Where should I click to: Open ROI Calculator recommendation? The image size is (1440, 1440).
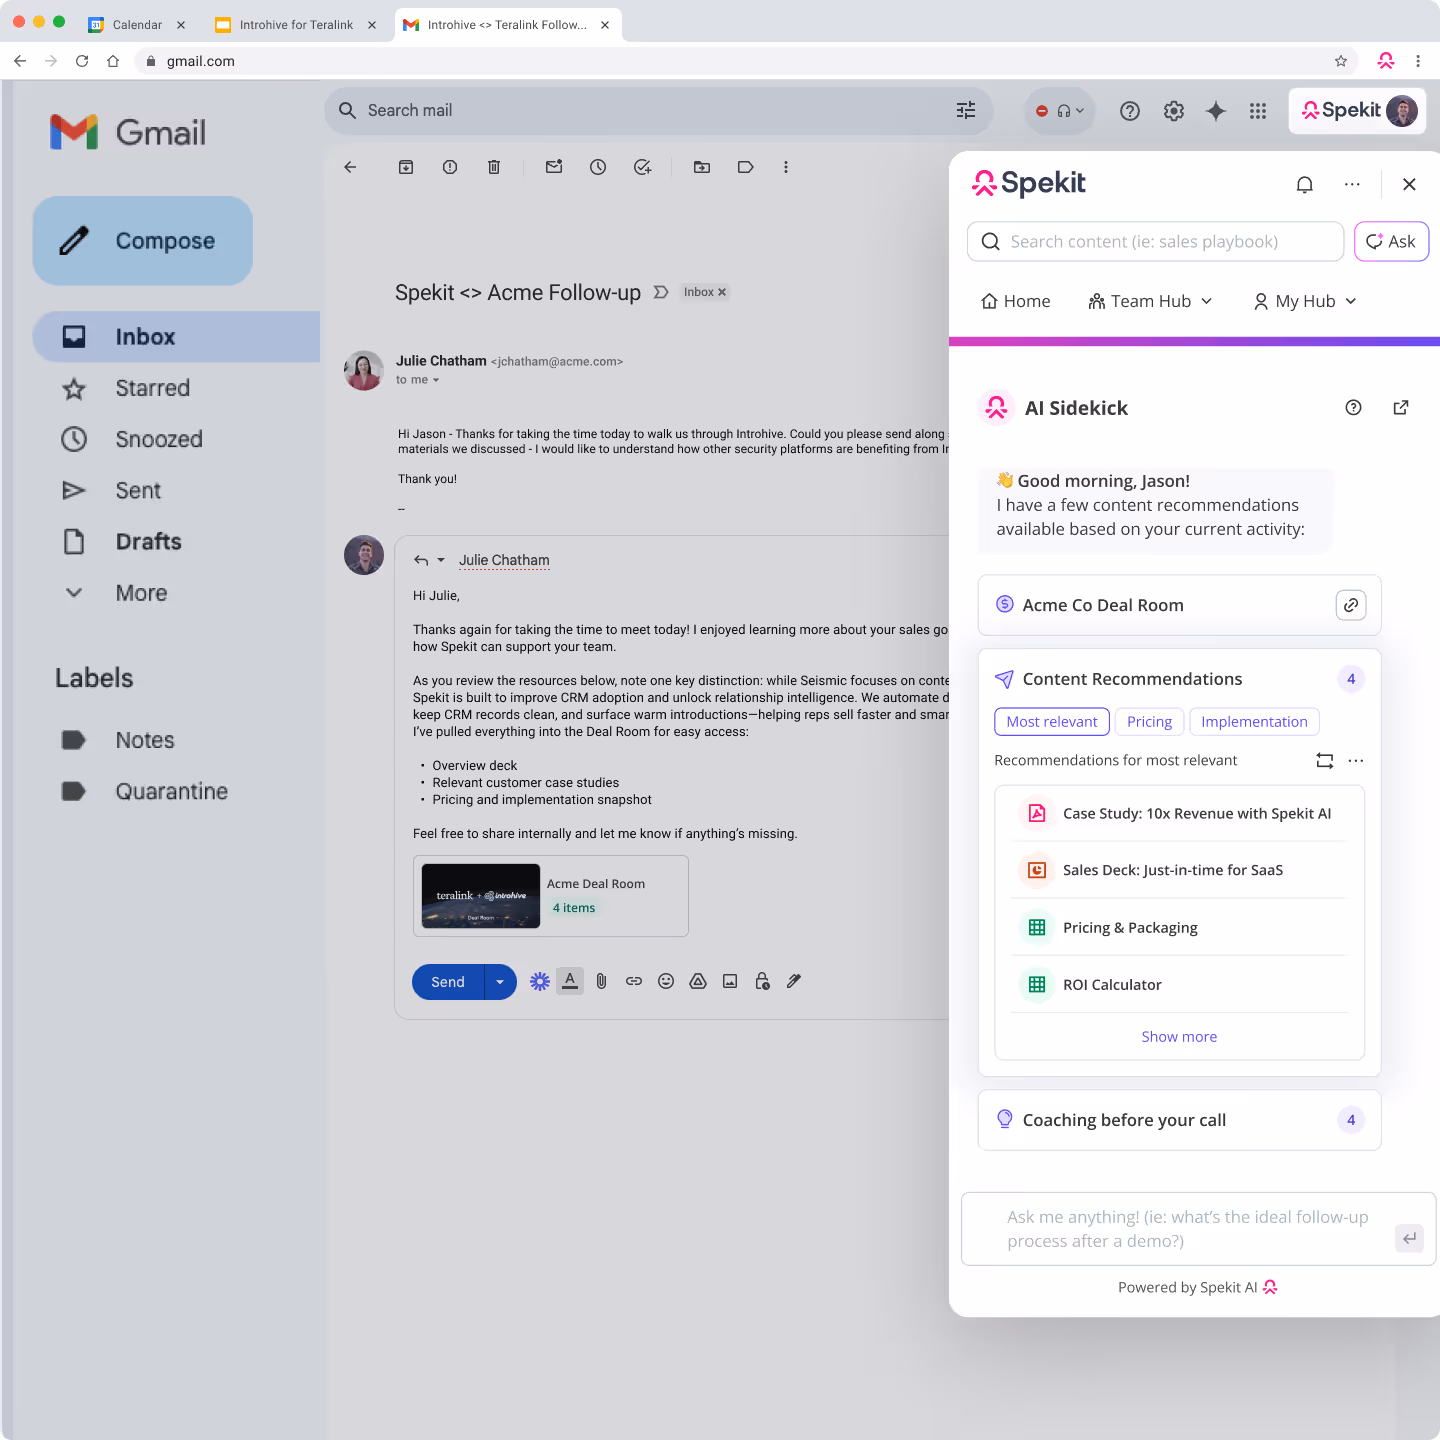pos(1179,985)
